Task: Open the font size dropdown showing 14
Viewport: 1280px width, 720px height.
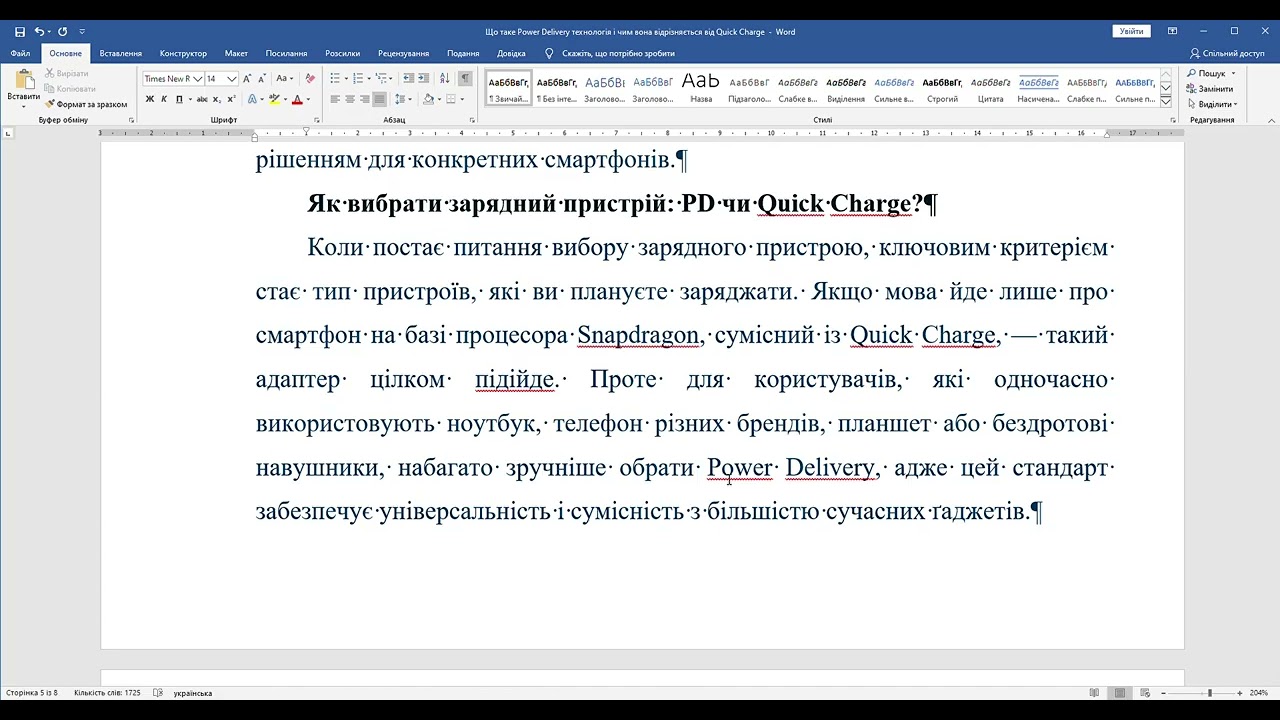Action: [x=232, y=79]
